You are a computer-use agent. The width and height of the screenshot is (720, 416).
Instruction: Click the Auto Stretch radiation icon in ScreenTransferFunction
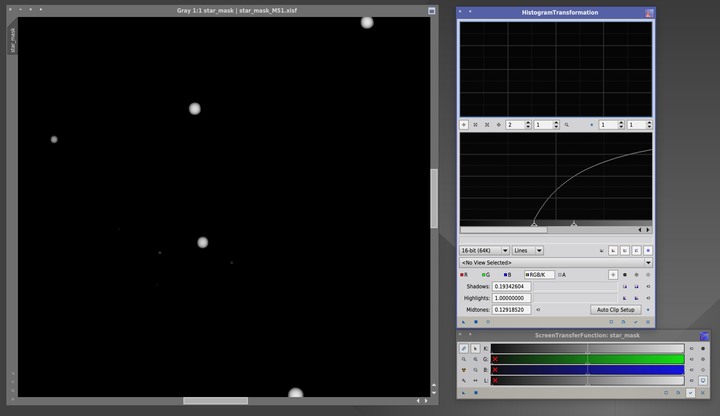(464, 370)
